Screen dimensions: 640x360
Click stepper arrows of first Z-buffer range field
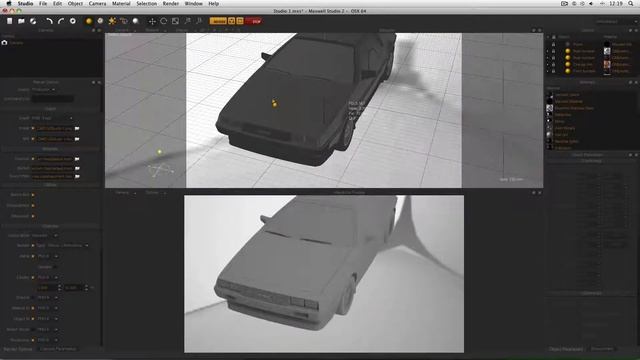(x=60, y=288)
